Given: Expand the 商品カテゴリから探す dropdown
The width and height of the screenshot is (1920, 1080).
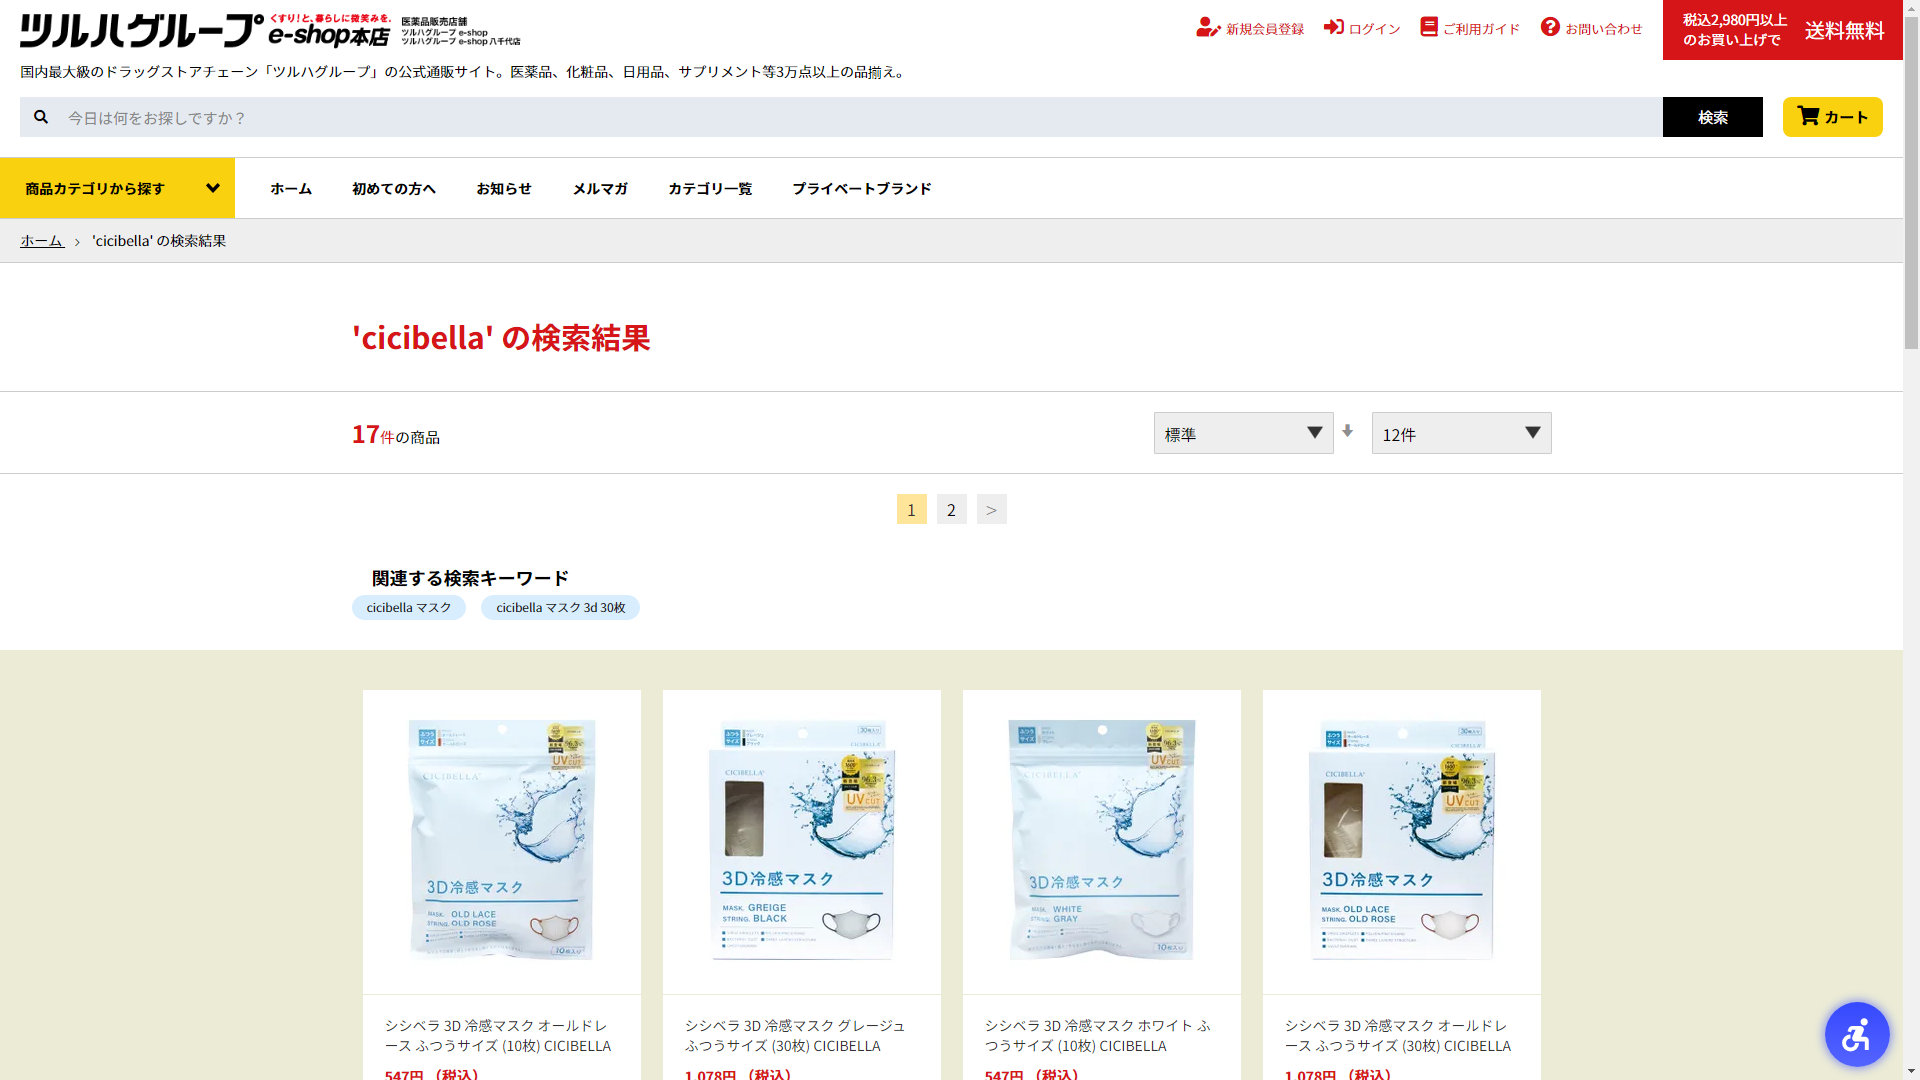Looking at the screenshot, I should pos(117,188).
